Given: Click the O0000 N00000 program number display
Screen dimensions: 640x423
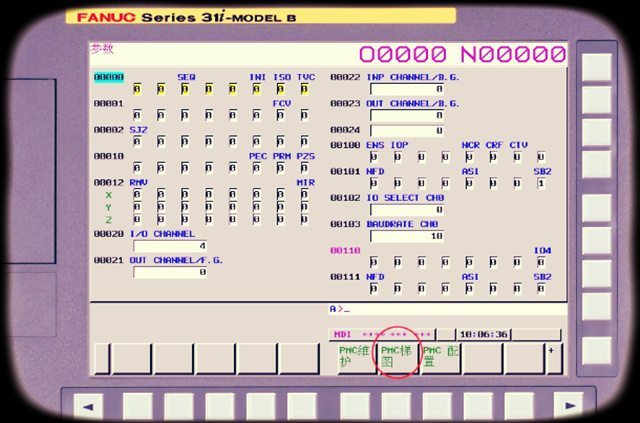Looking at the screenshot, I should coord(462,55).
